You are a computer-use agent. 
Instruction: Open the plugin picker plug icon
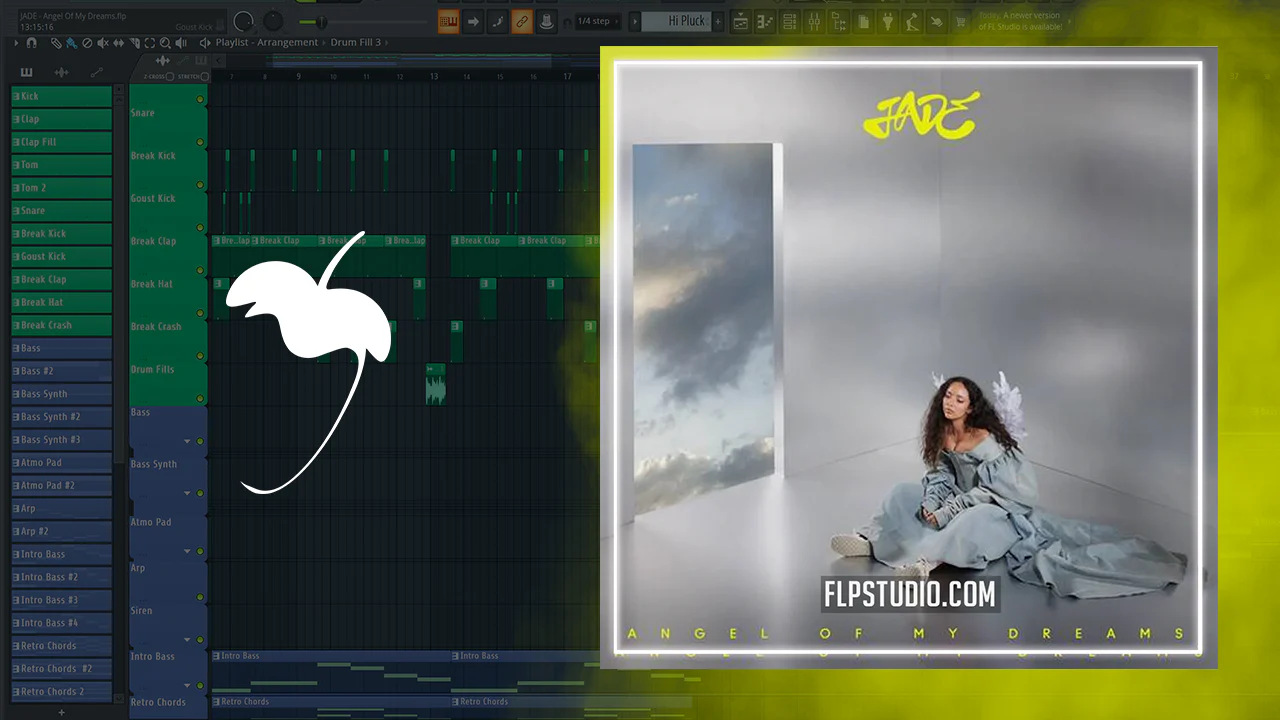point(887,21)
